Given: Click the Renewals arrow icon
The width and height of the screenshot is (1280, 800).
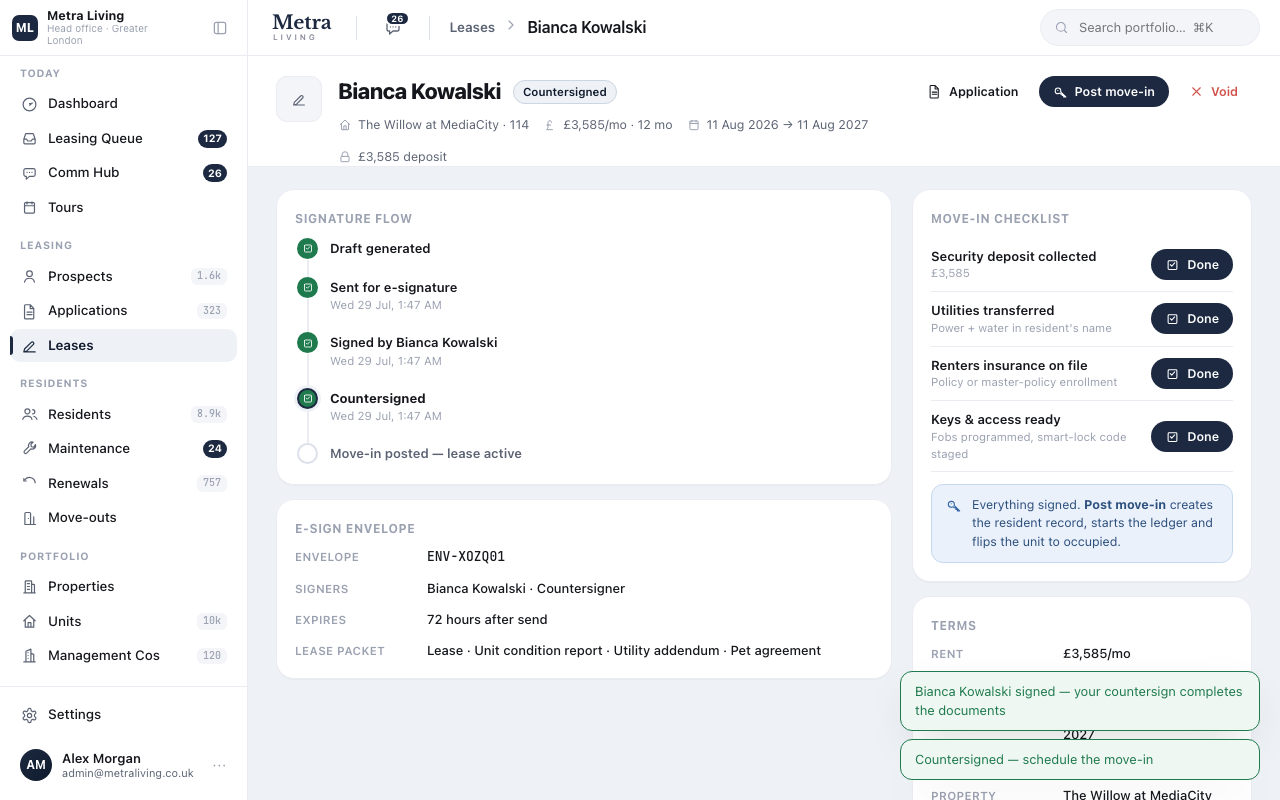Looking at the screenshot, I should click(30, 484).
